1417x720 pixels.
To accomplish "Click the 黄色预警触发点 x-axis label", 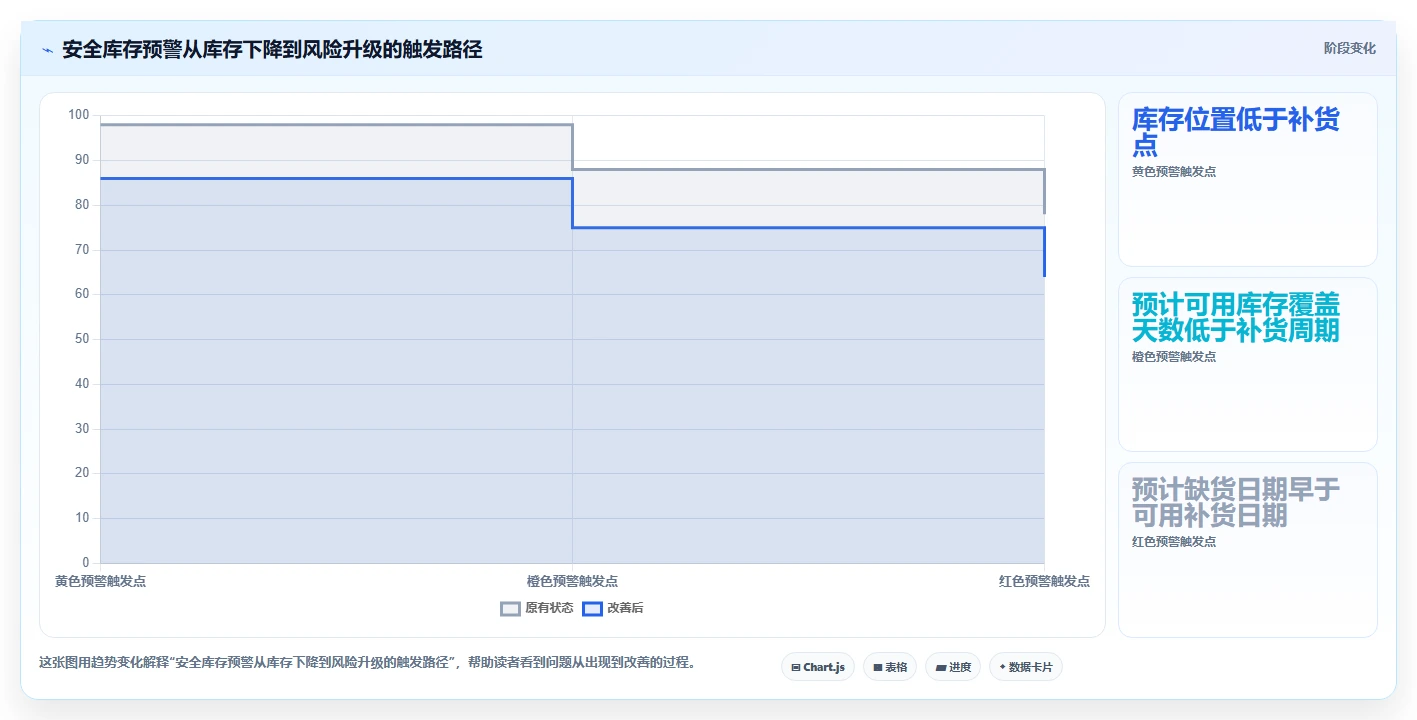I will [x=100, y=581].
